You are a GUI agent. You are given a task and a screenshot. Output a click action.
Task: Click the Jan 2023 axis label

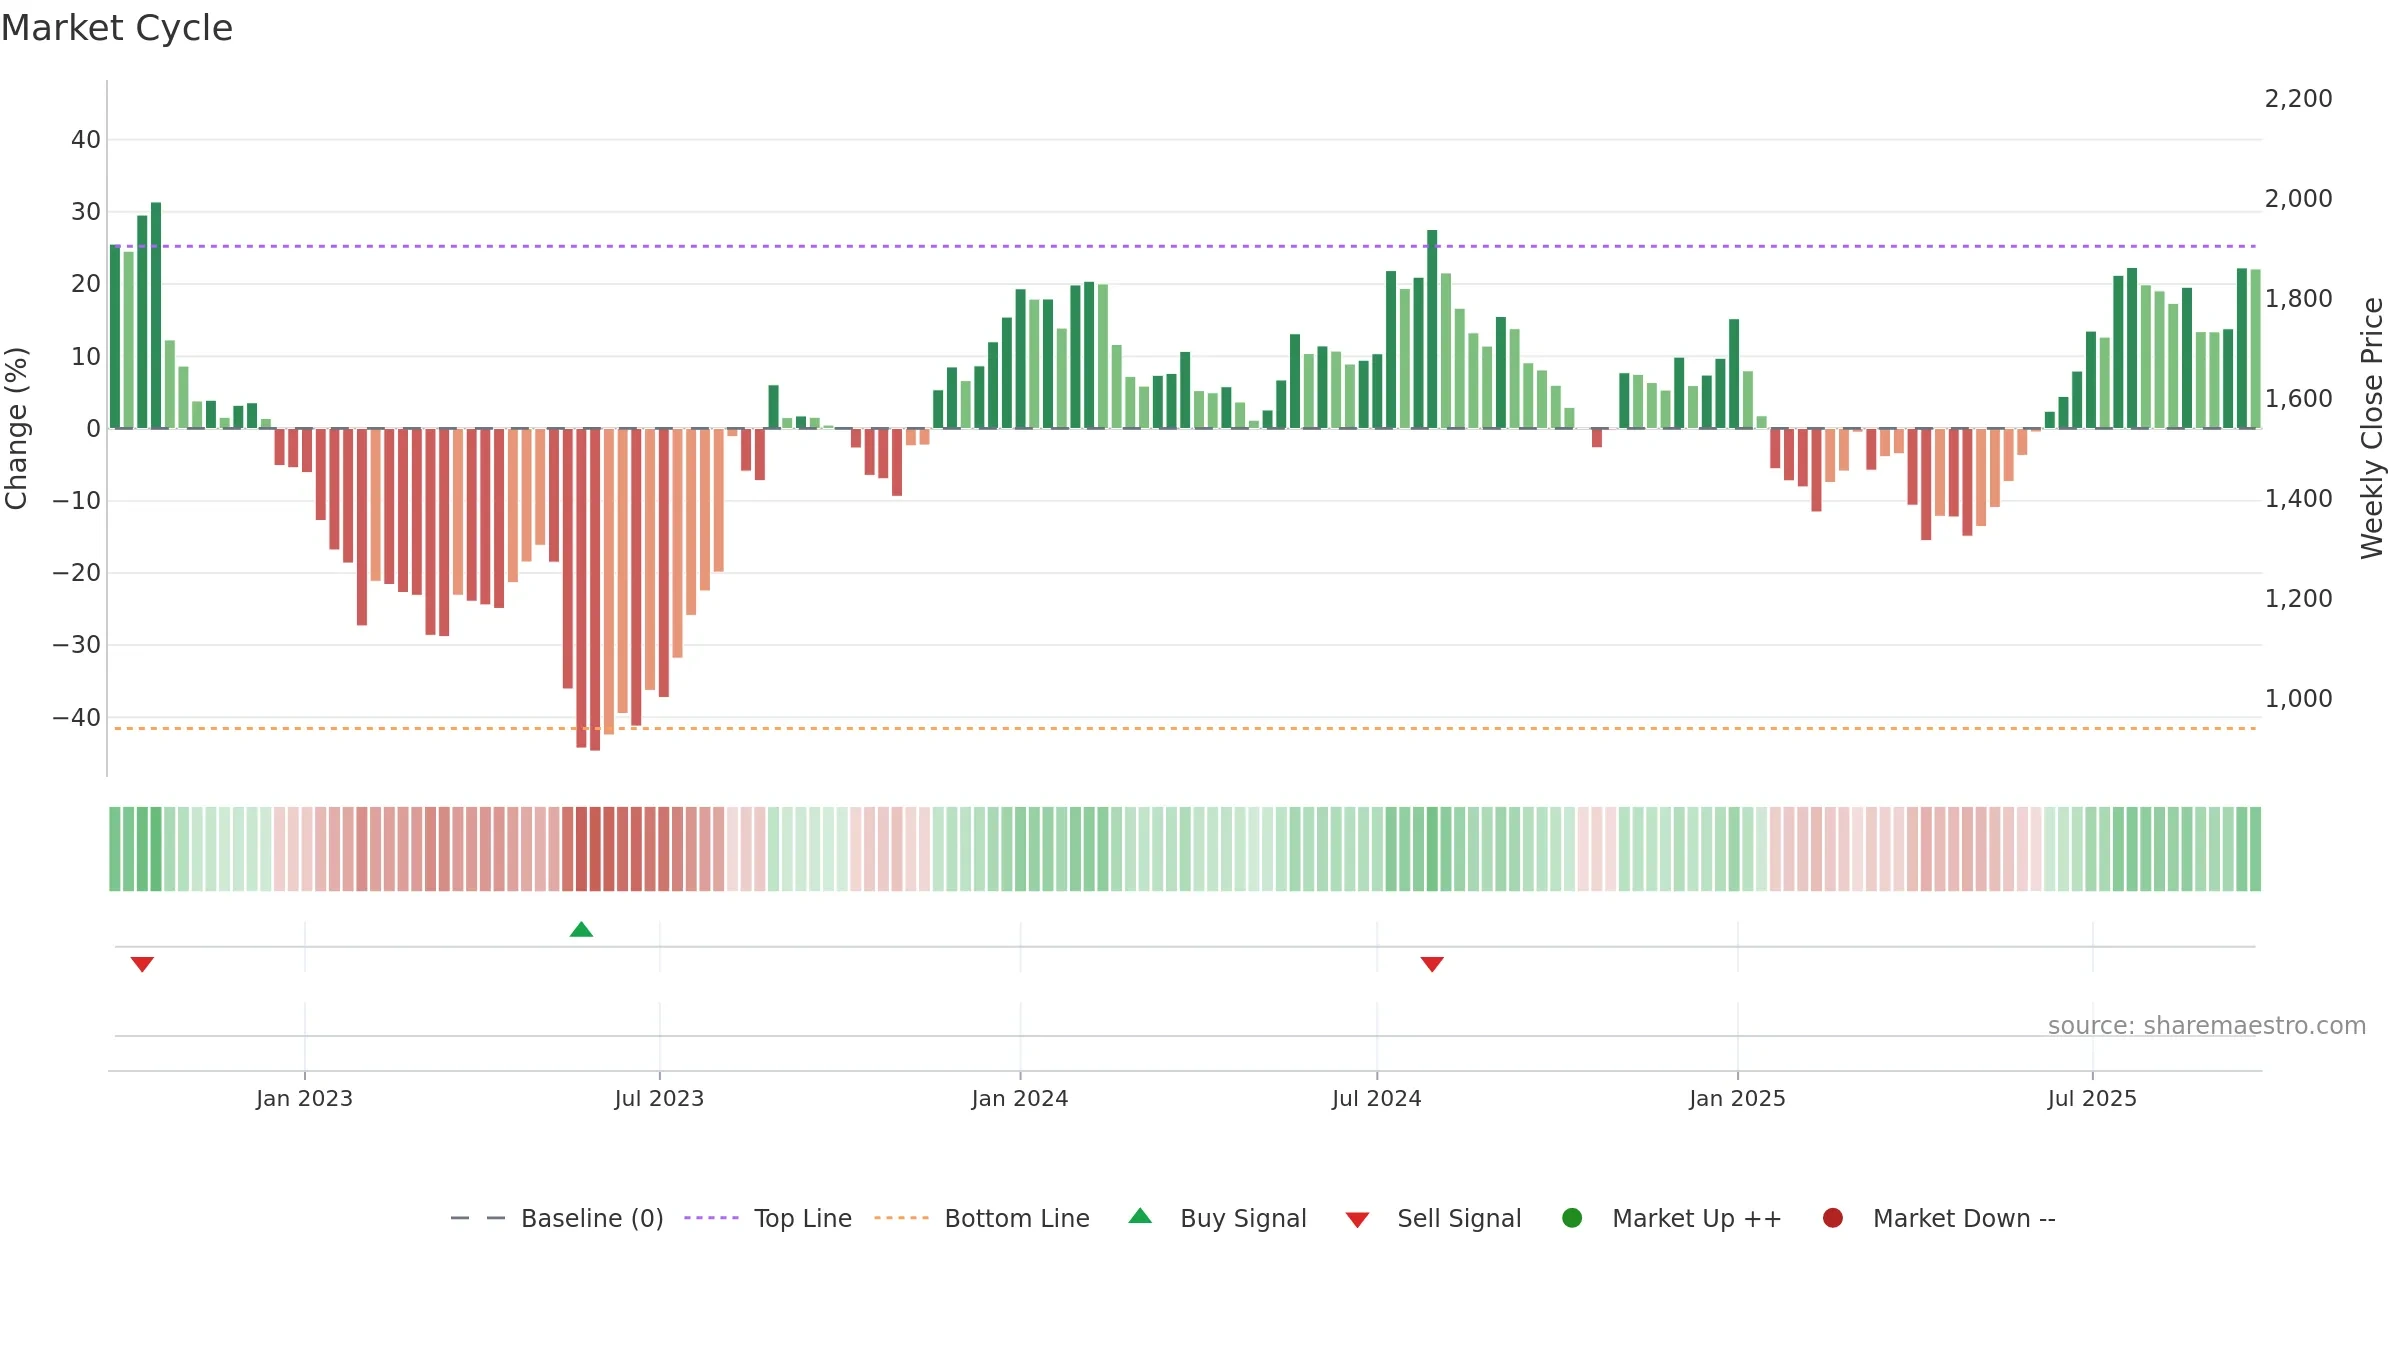pos(304,1099)
